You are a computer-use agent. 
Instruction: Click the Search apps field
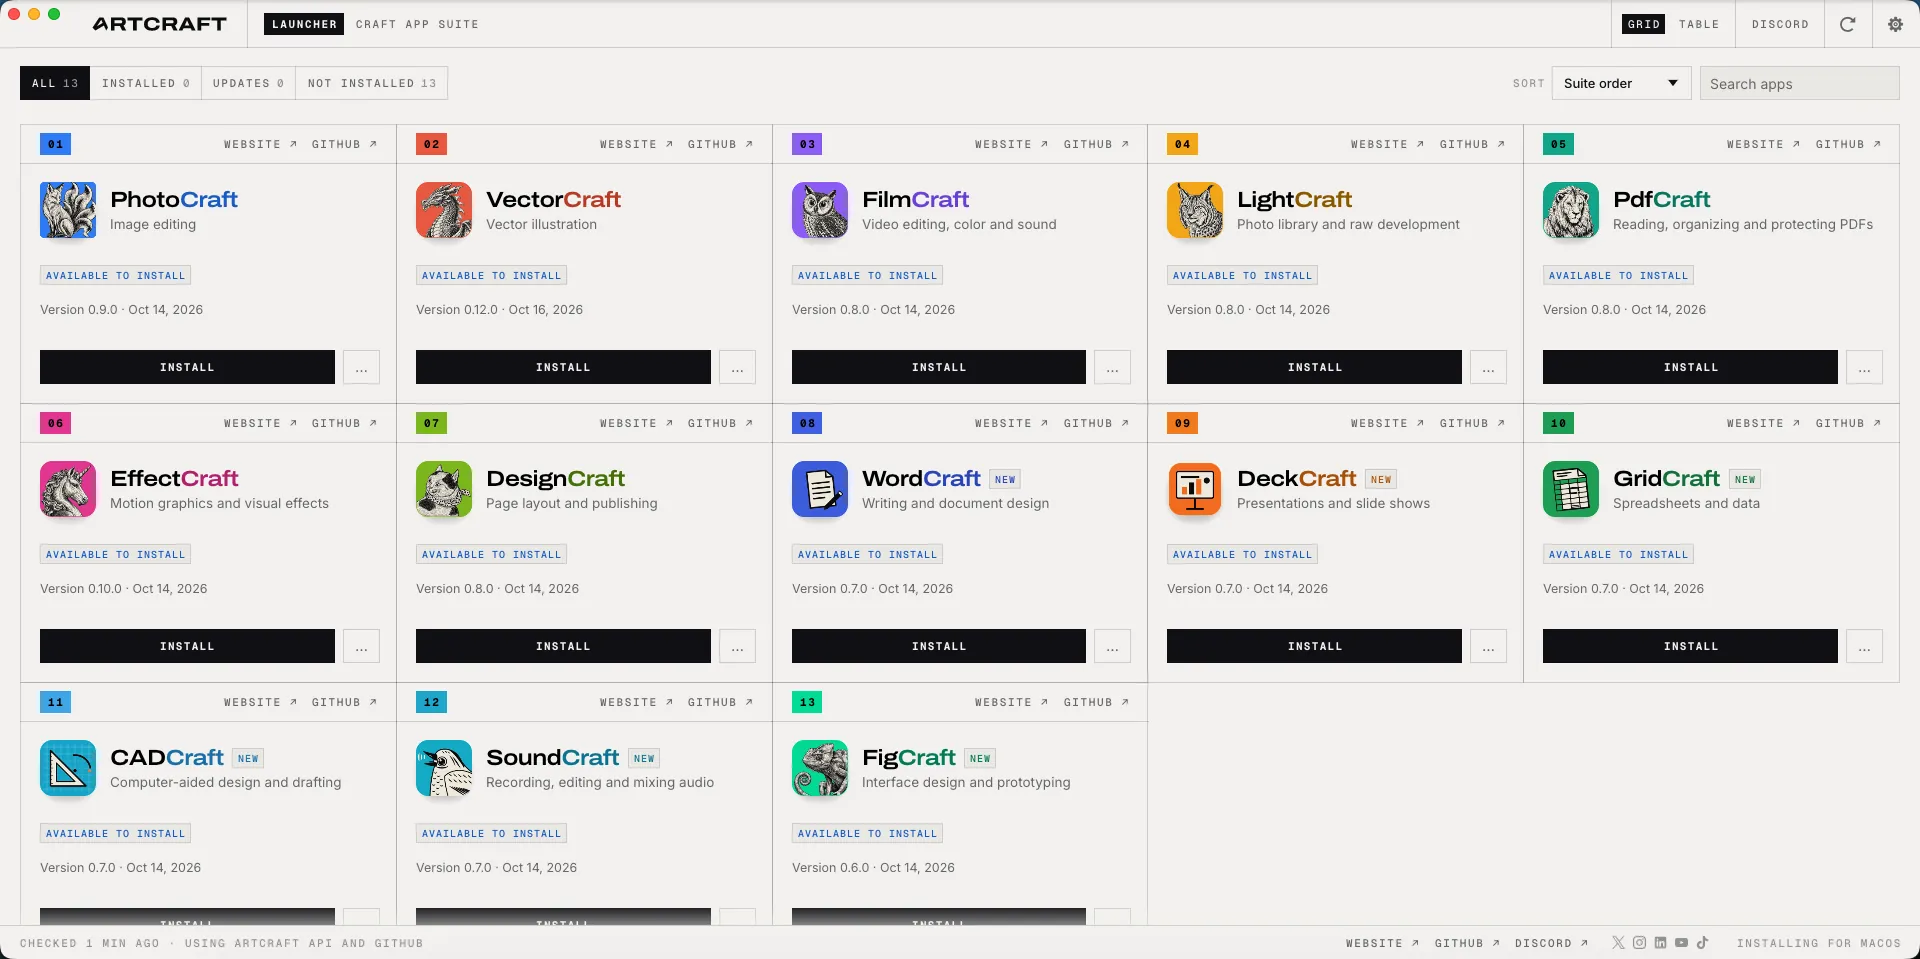pos(1799,83)
